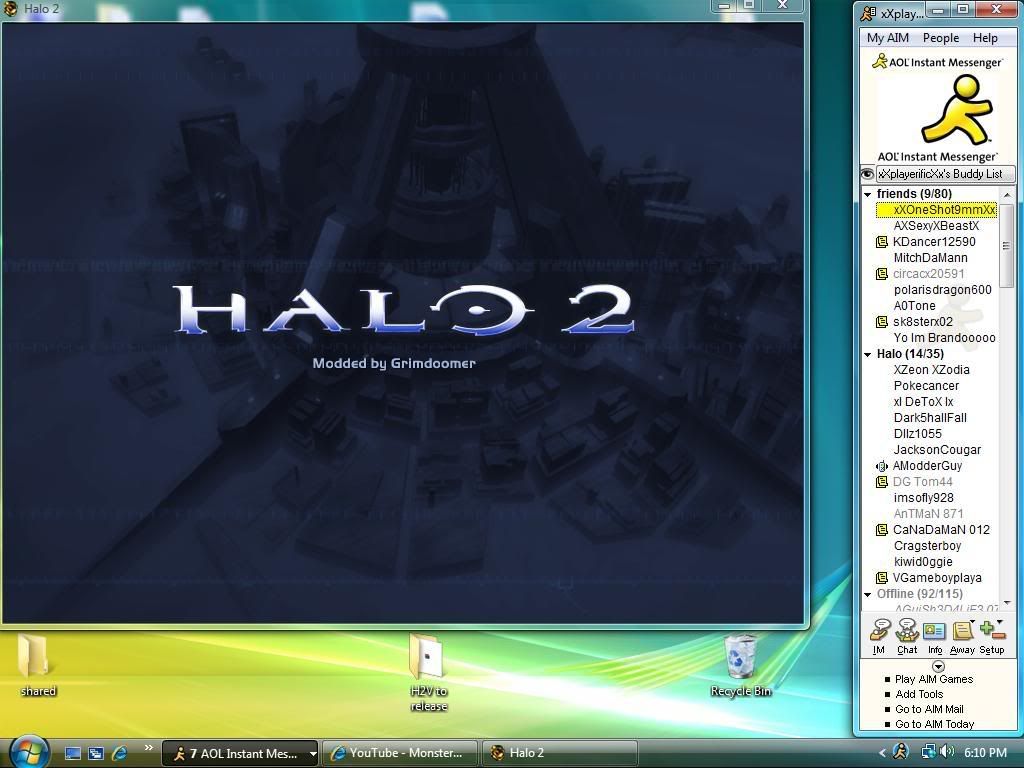
Task: Select the Recycle Bin desktop icon
Action: (741, 665)
